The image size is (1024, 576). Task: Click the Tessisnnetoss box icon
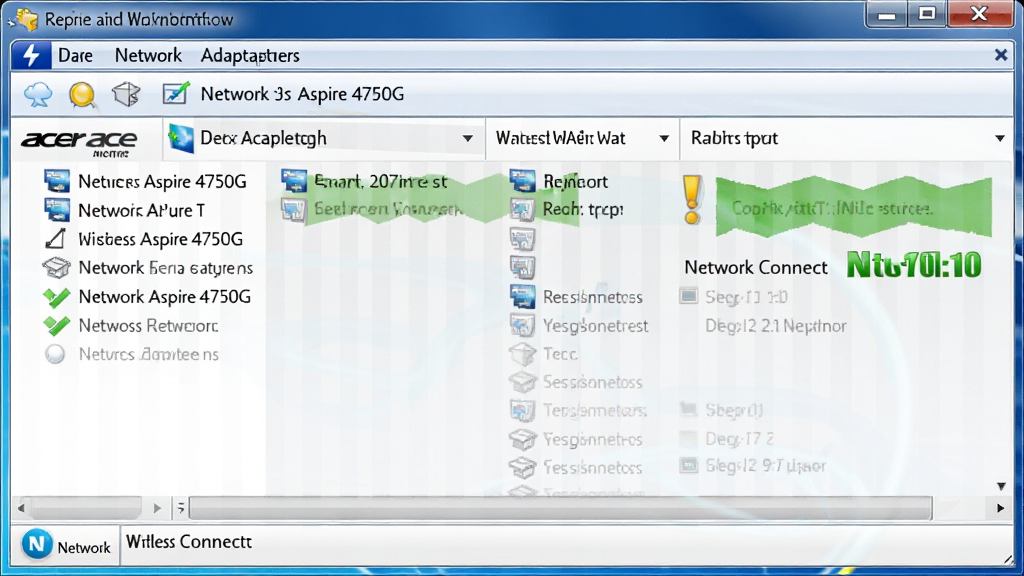coord(522,467)
